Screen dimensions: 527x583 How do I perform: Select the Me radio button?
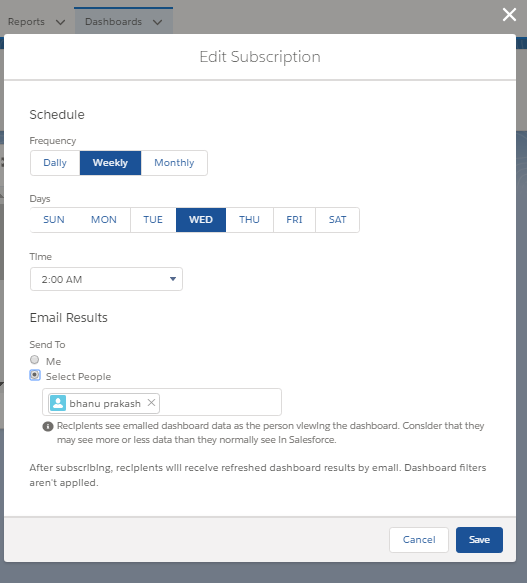click(35, 360)
